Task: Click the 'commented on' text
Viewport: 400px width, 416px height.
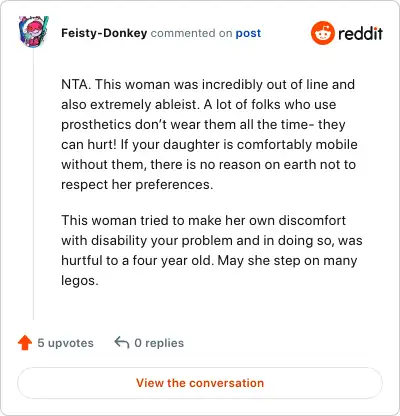Action: [x=191, y=33]
